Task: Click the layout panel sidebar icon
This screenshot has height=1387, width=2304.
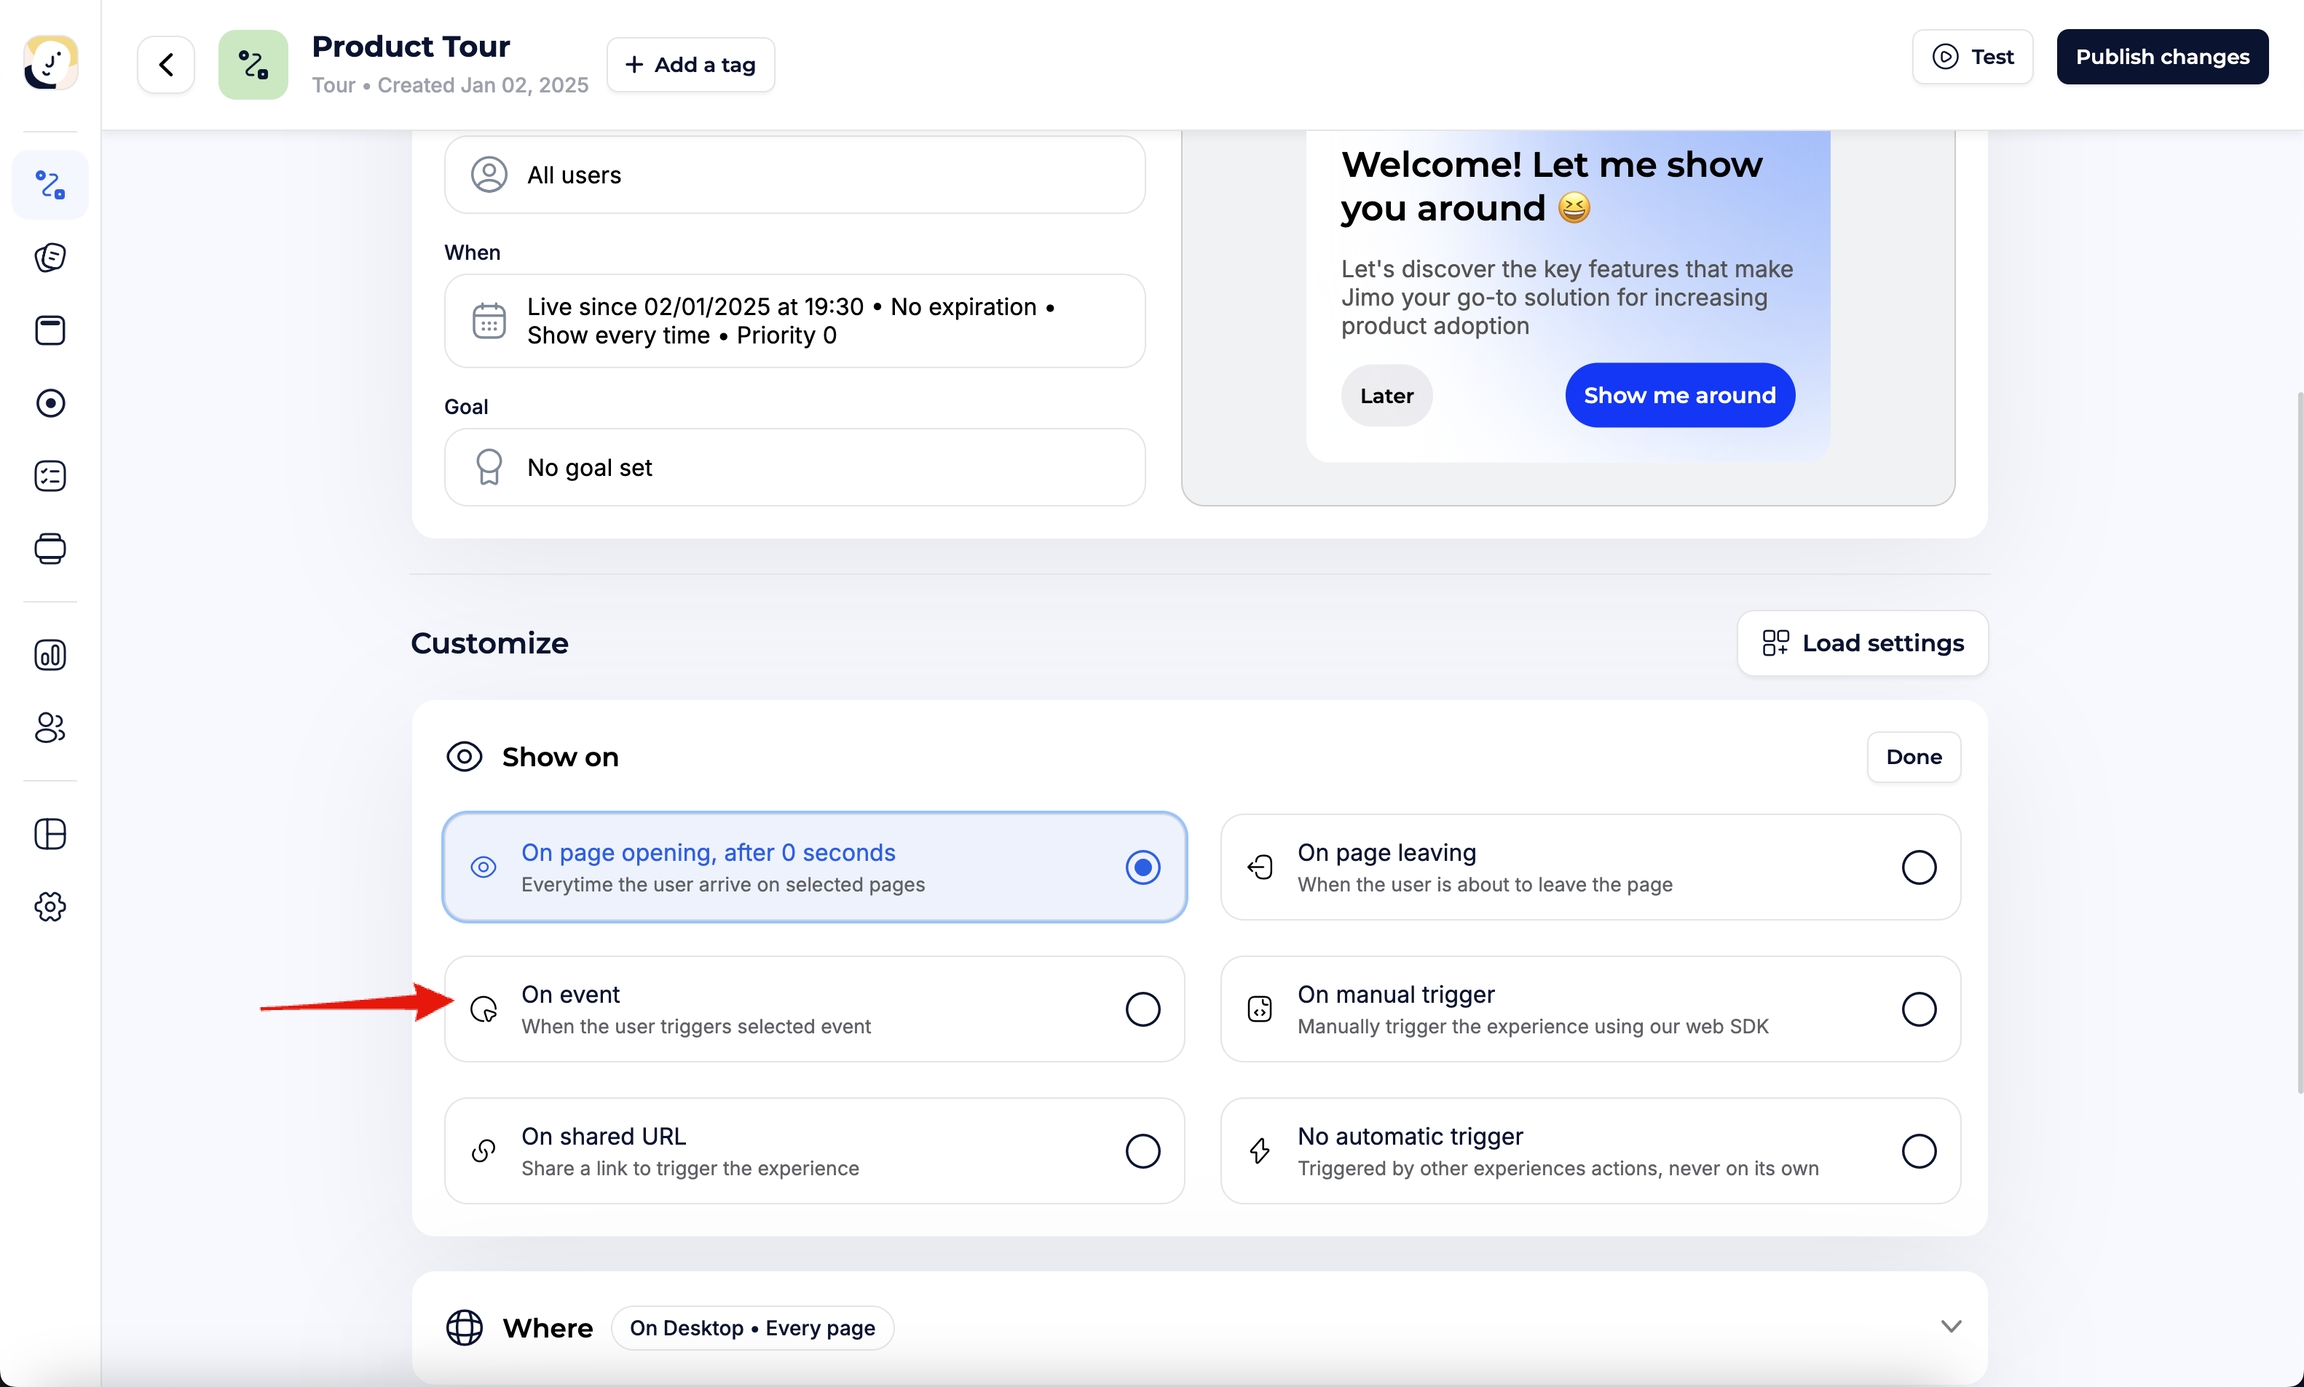Action: pyautogui.click(x=50, y=834)
